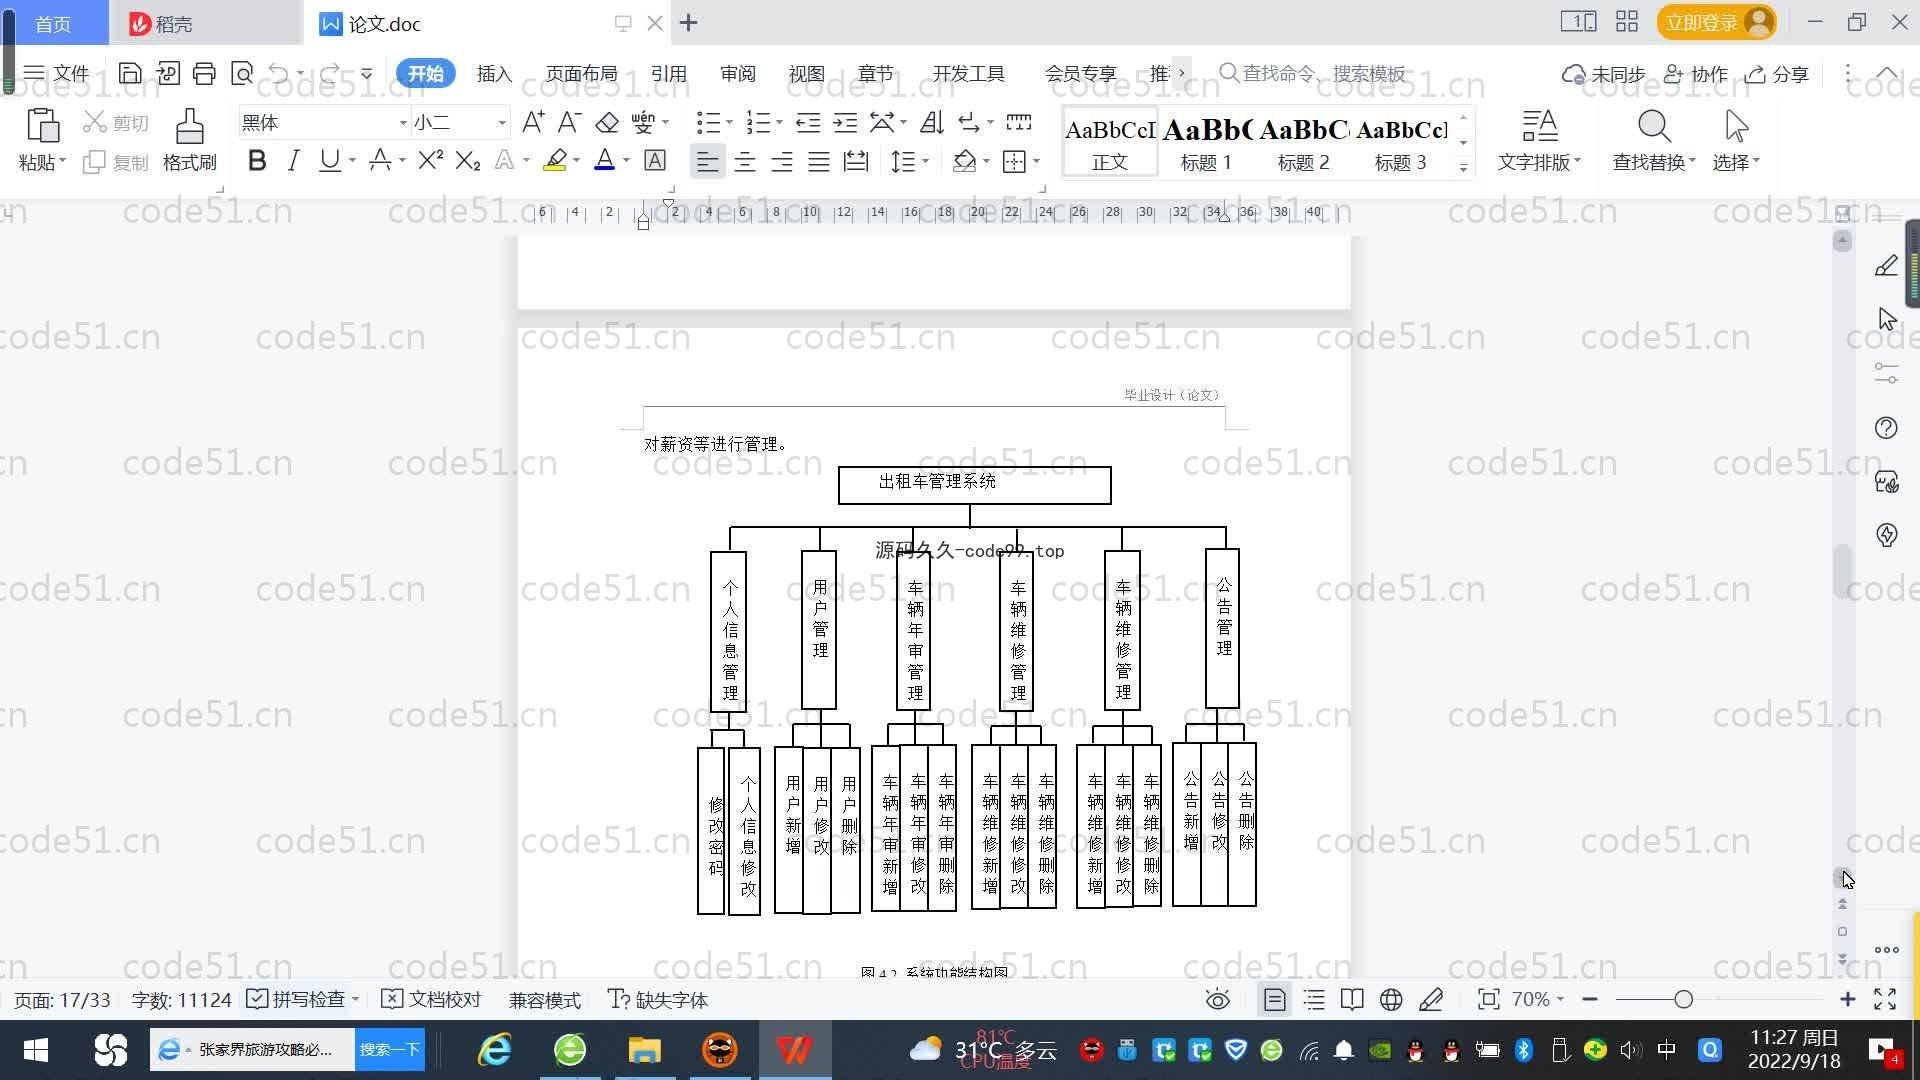Click the eye-protection mode icon in status bar
Screen dimensions: 1920x1080
click(x=1217, y=1000)
